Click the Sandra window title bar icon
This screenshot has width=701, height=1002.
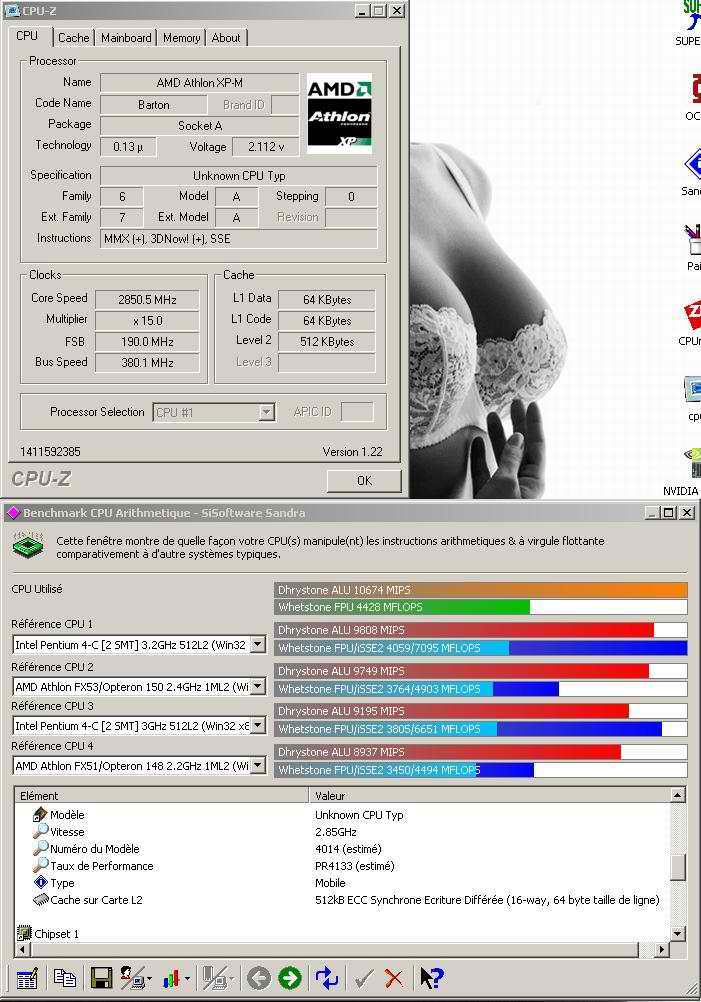click(x=13, y=513)
